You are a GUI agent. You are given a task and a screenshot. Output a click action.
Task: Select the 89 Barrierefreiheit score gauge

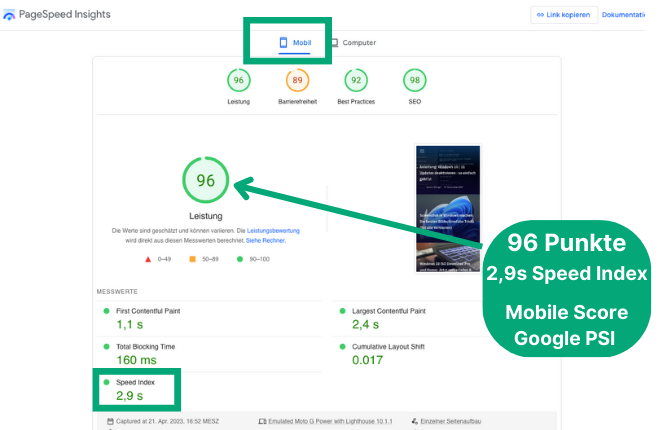tap(297, 80)
